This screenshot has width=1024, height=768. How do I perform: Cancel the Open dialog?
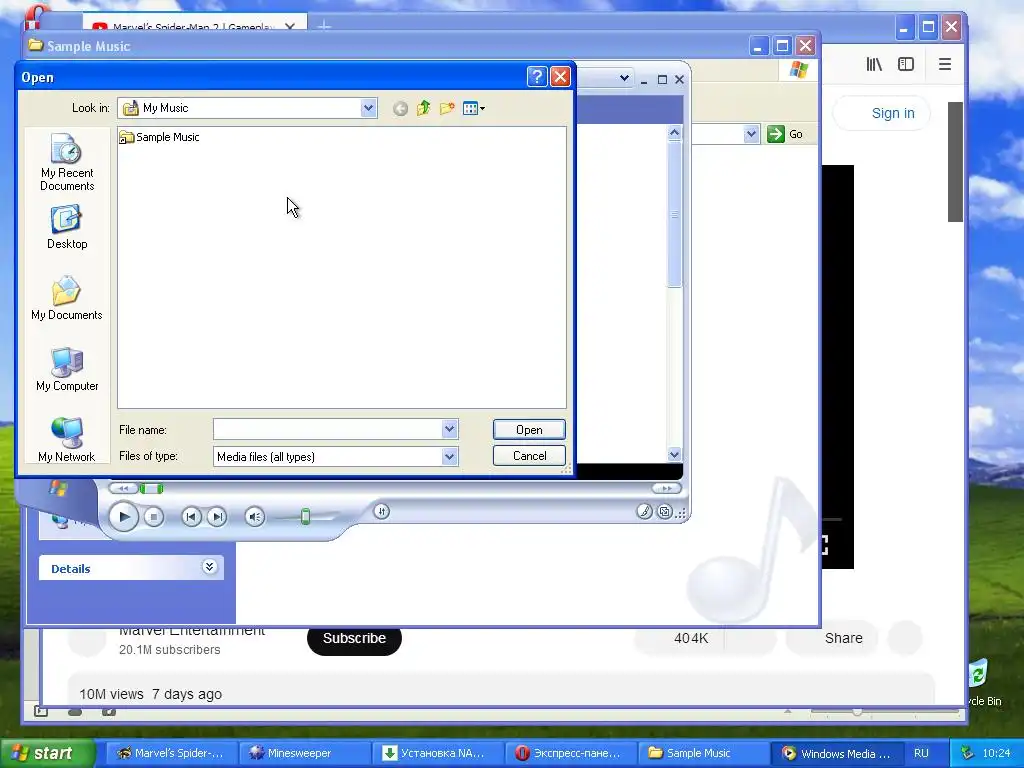[529, 456]
